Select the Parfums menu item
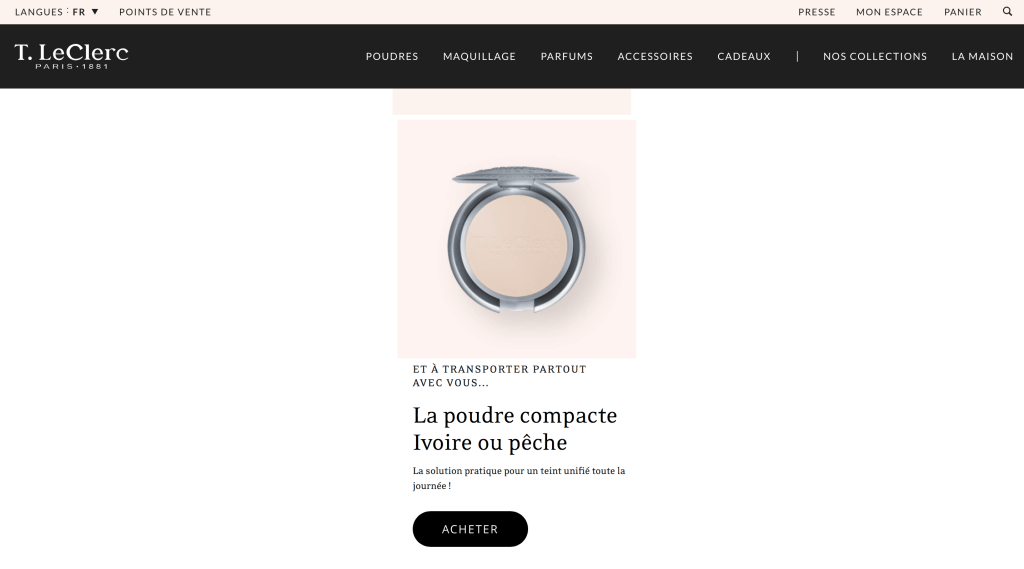 [566, 56]
